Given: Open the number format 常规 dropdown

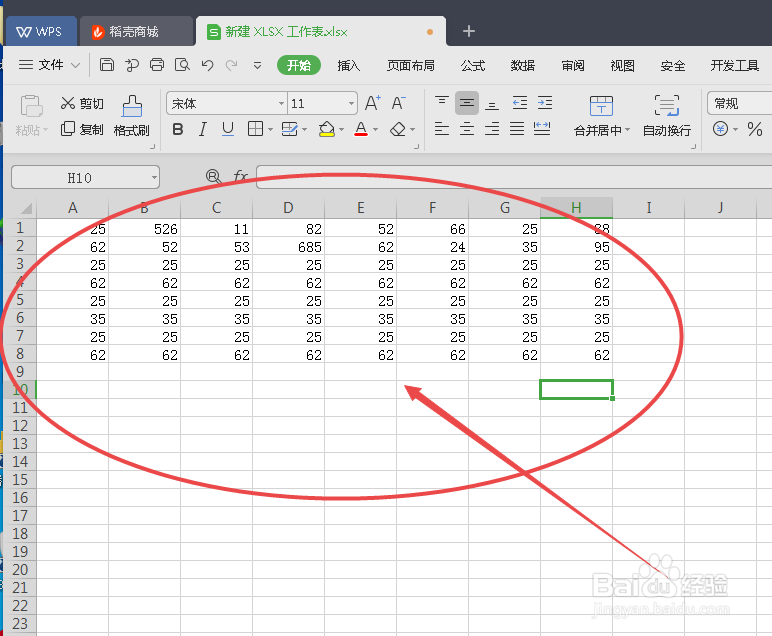Looking at the screenshot, I should [740, 103].
